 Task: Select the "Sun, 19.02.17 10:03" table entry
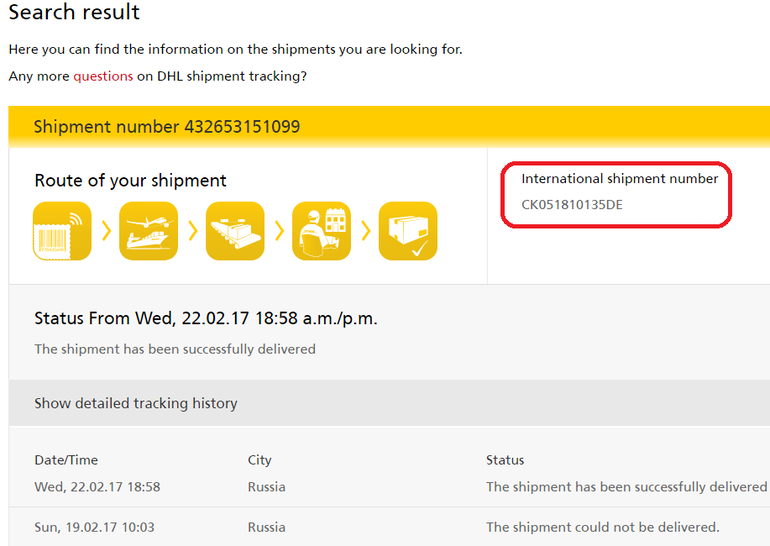97,527
